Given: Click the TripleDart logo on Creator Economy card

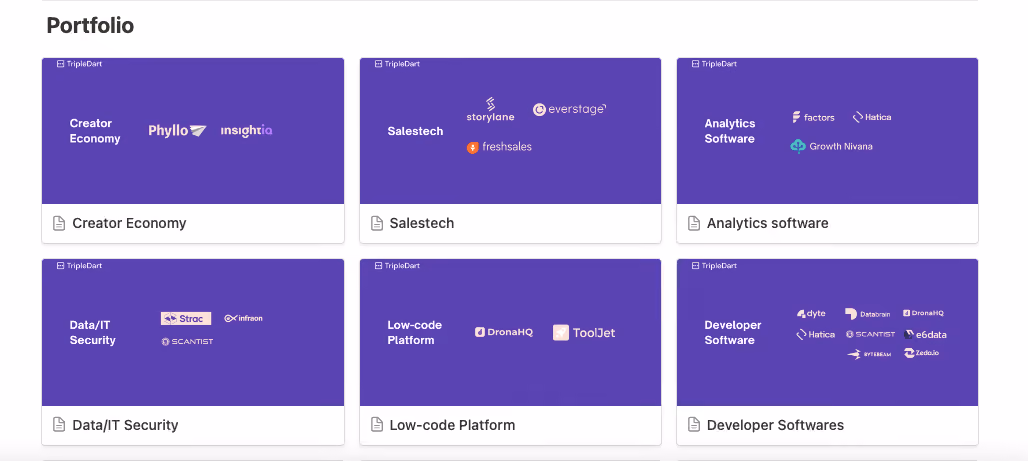Looking at the screenshot, I should [x=79, y=64].
